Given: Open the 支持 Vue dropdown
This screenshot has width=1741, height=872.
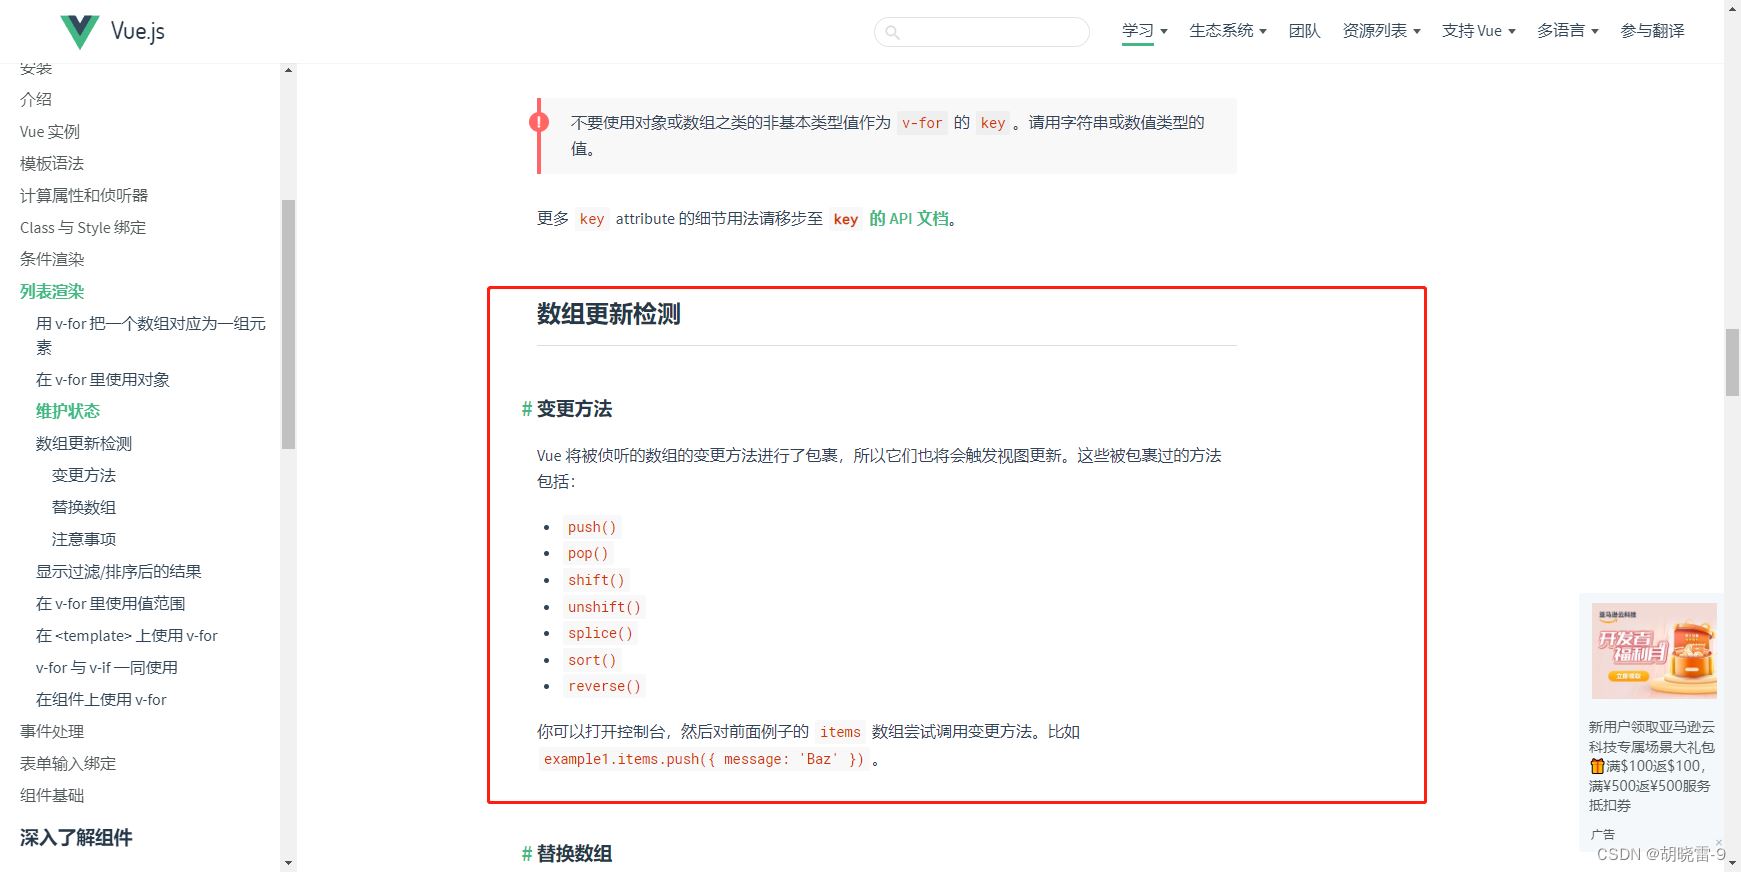Looking at the screenshot, I should tap(1479, 31).
